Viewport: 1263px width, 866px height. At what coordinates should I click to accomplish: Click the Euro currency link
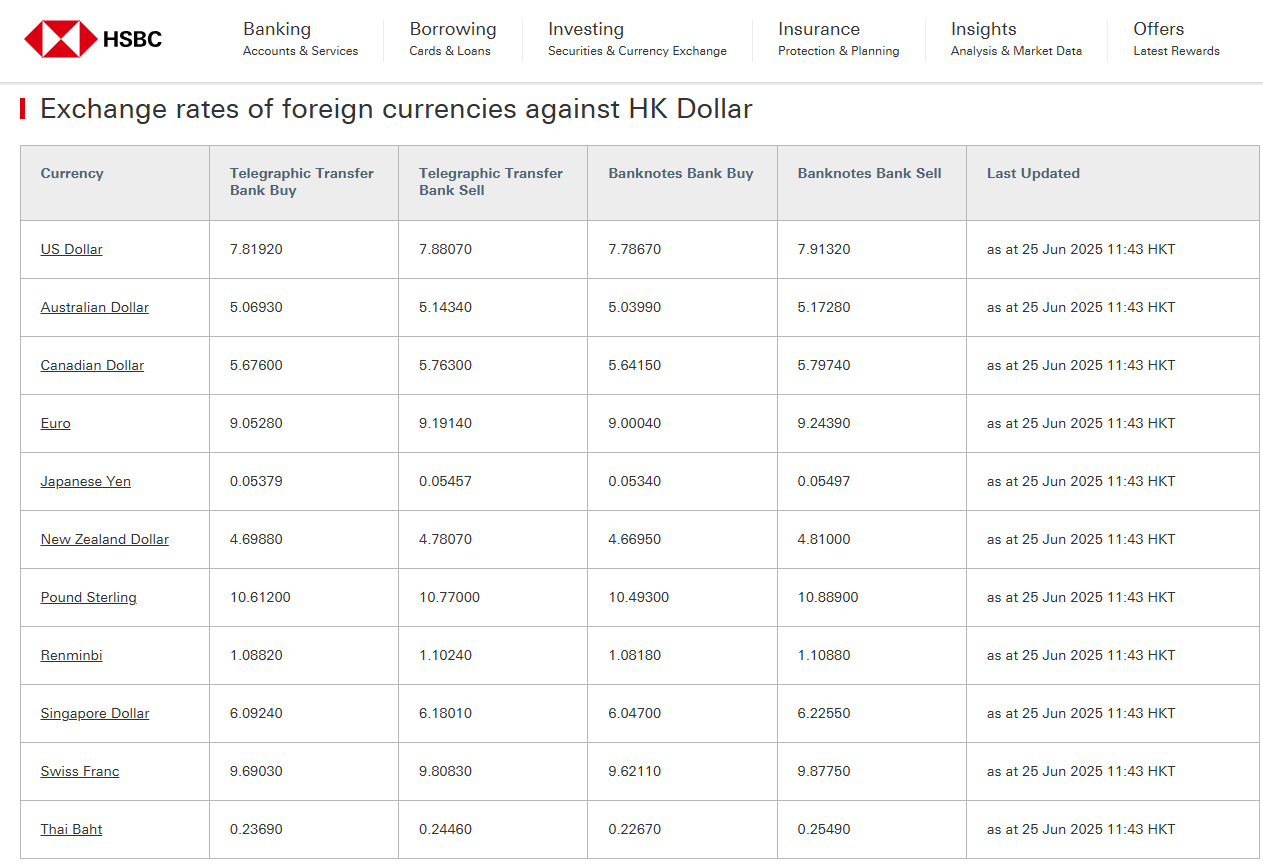[x=56, y=423]
